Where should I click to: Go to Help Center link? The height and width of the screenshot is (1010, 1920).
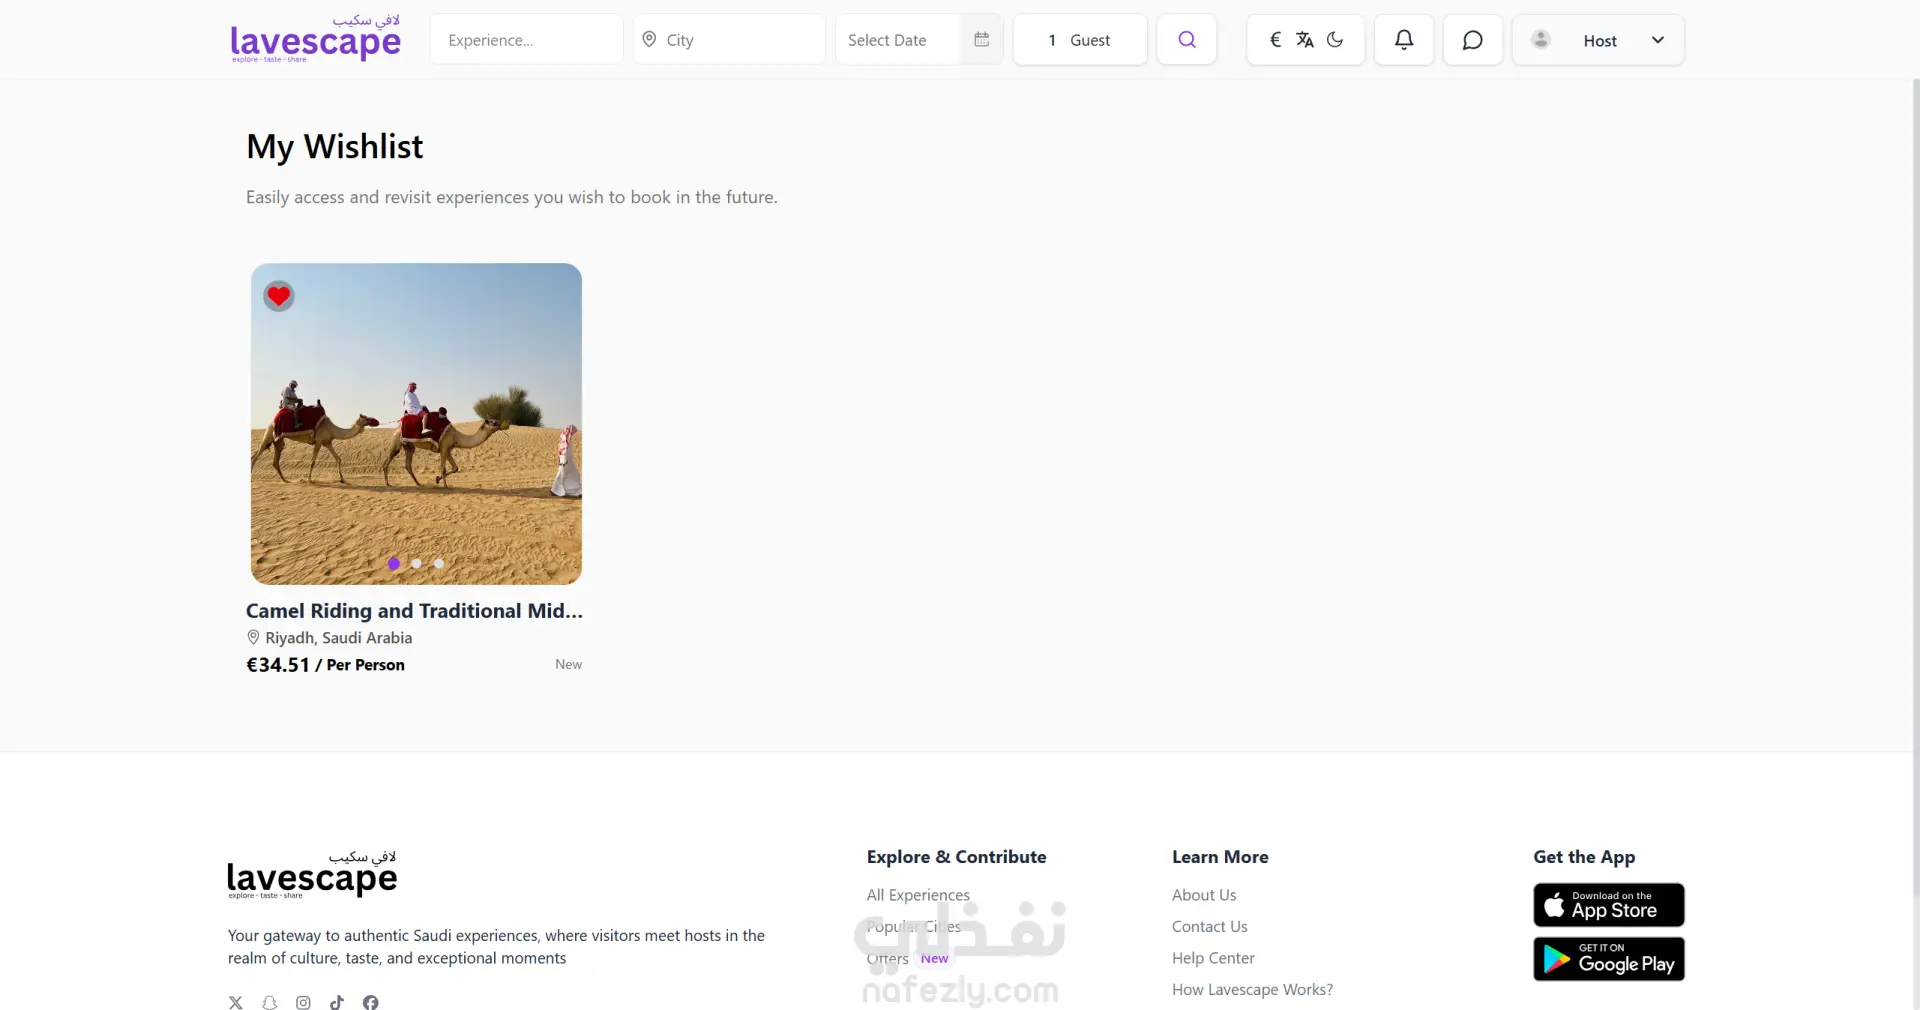click(1213, 958)
